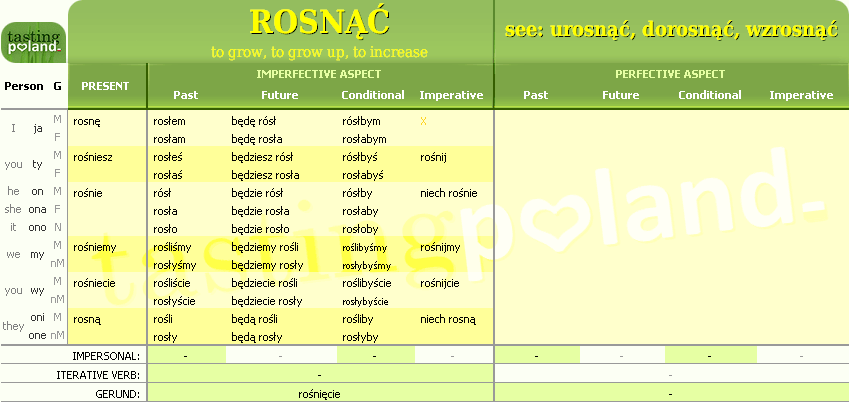Click the future form 'będą rosły'
The height and width of the screenshot is (402, 849).
click(257, 338)
